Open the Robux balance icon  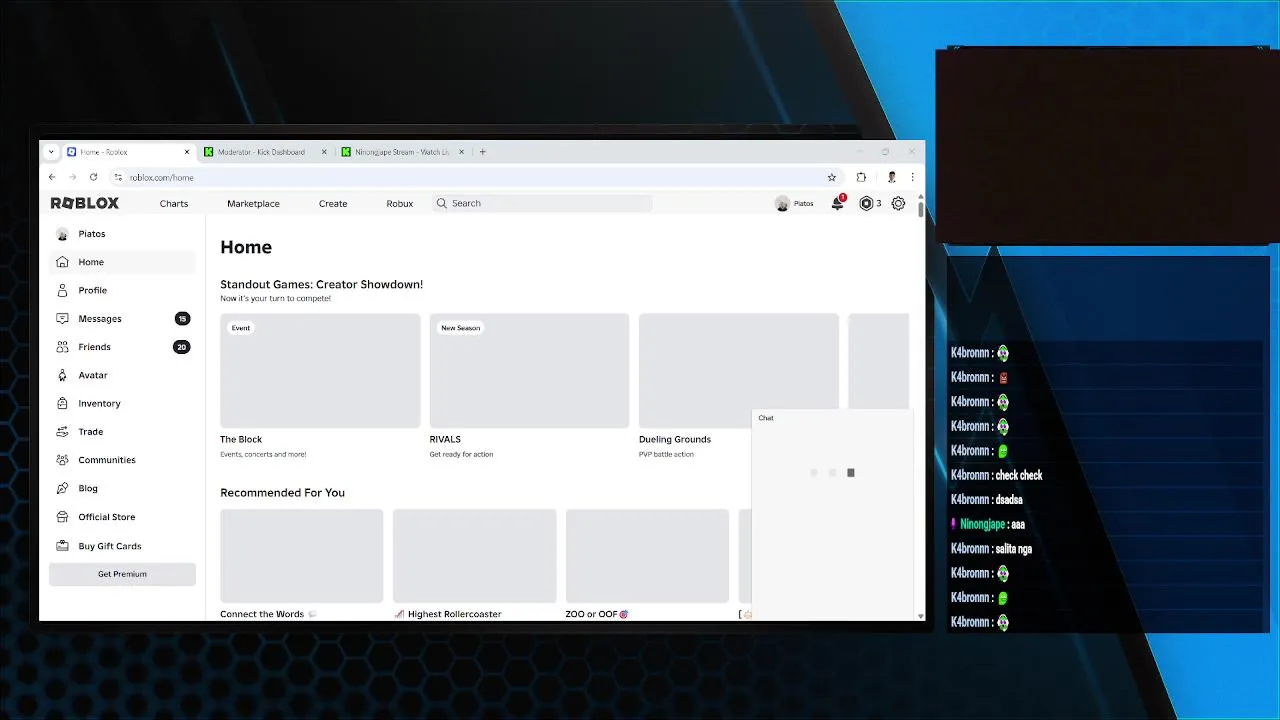click(866, 203)
